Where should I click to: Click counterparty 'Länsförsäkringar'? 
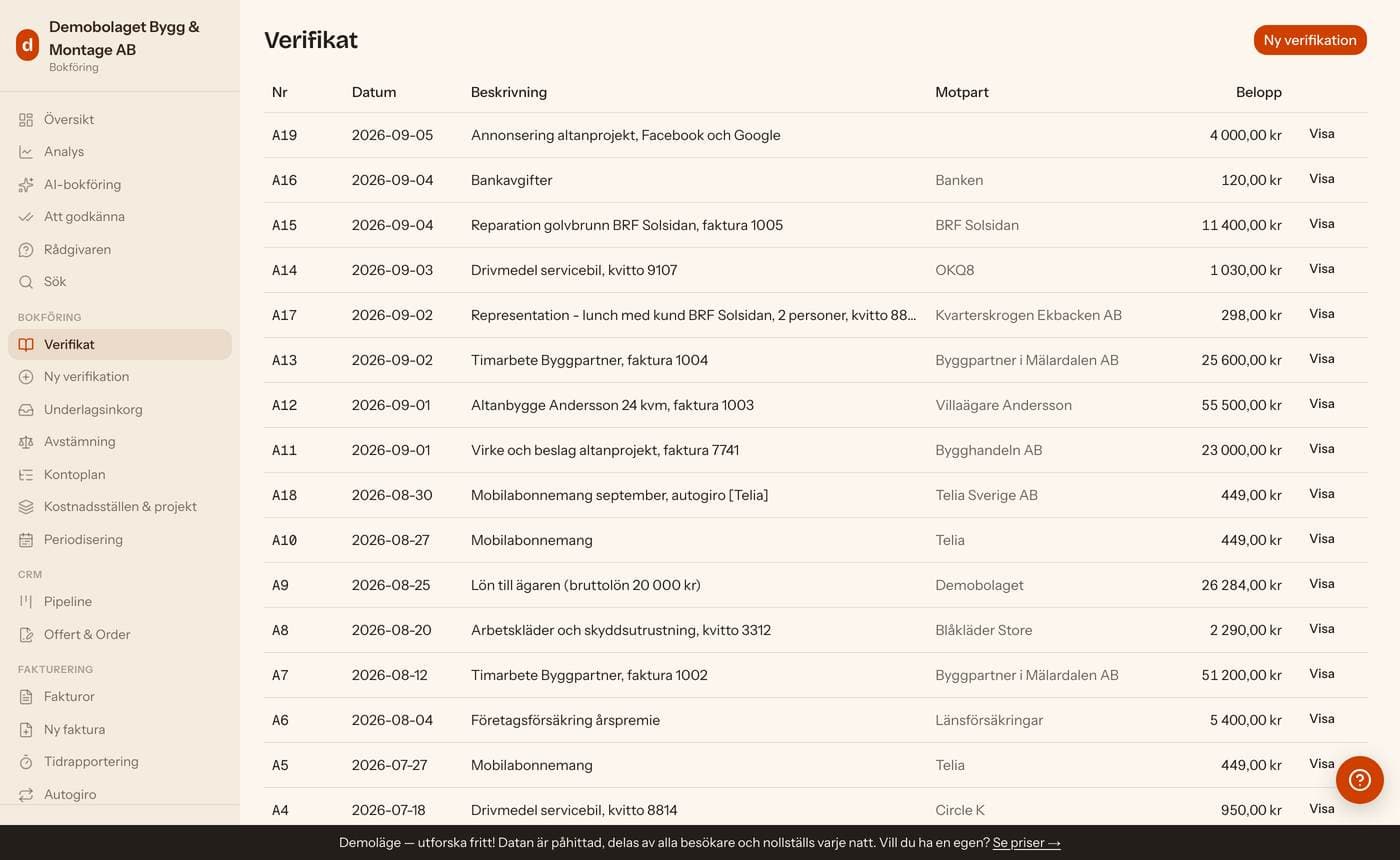pos(989,720)
